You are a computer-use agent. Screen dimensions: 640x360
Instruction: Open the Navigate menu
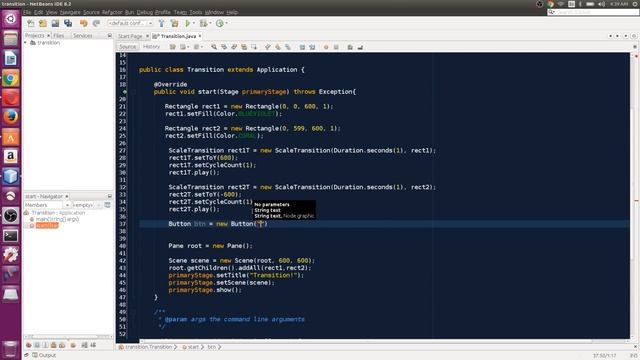[x=70, y=12]
